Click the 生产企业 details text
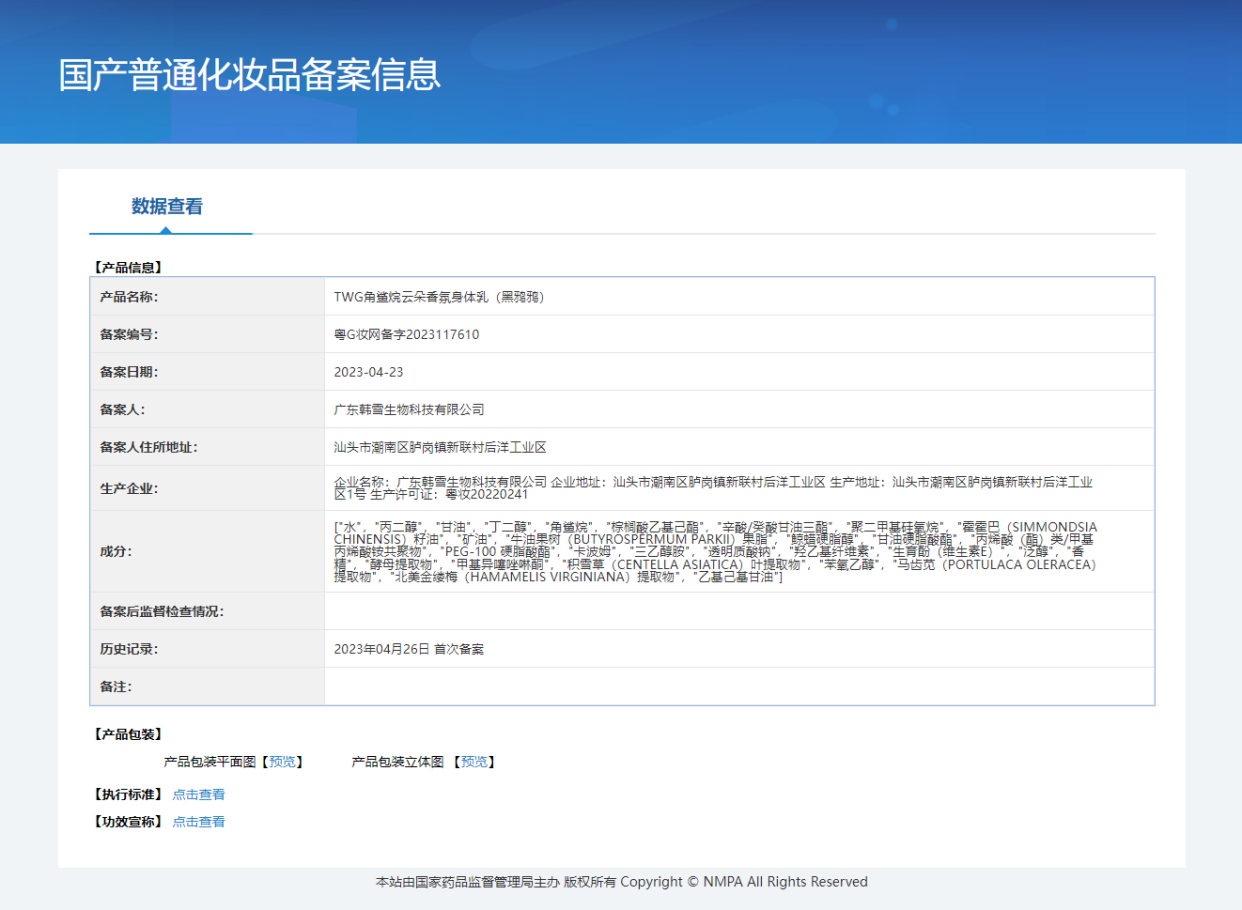Screen dimensions: 1242x910 pos(713,488)
